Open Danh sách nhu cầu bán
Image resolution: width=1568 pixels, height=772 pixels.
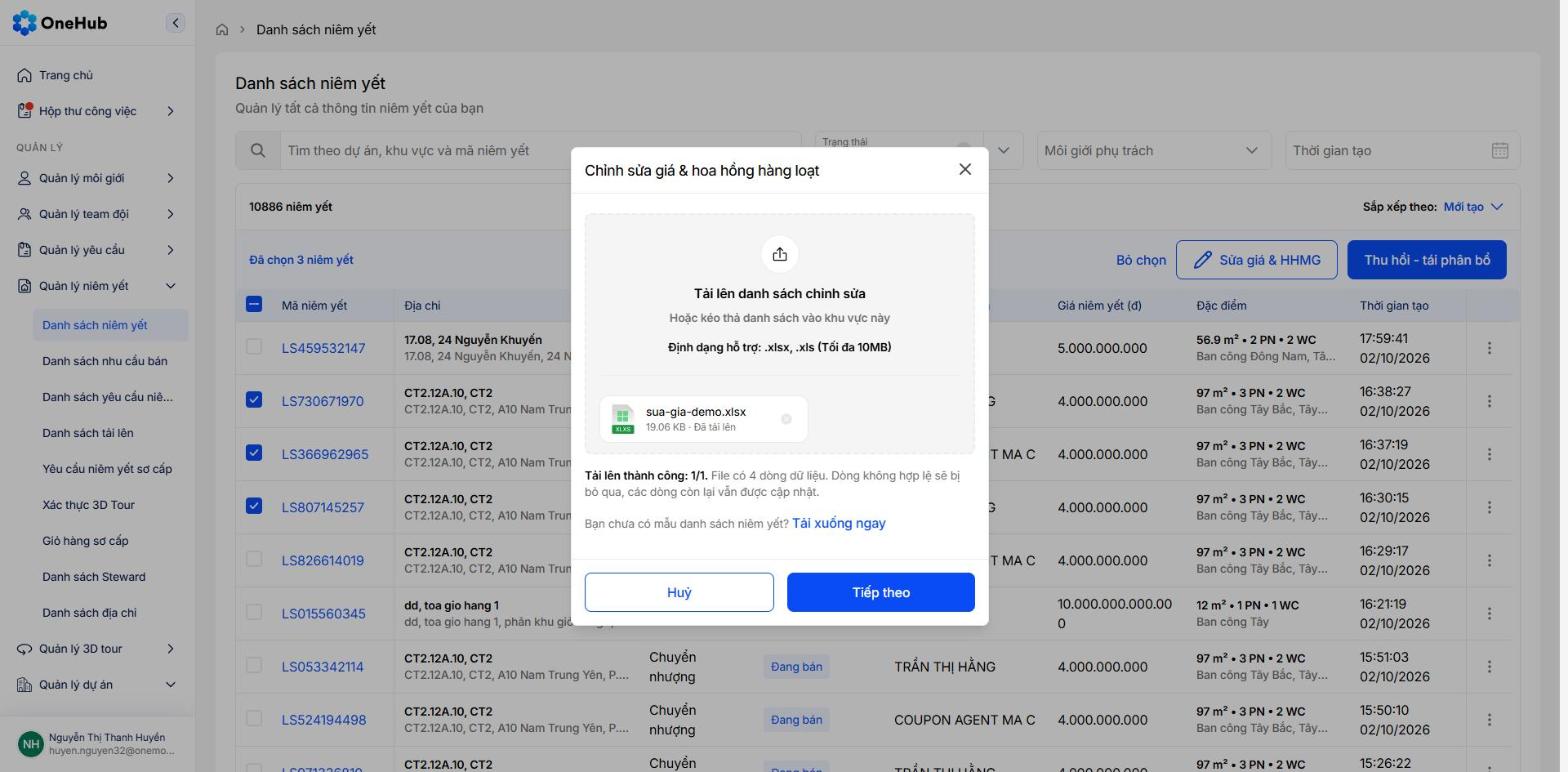click(x=105, y=361)
